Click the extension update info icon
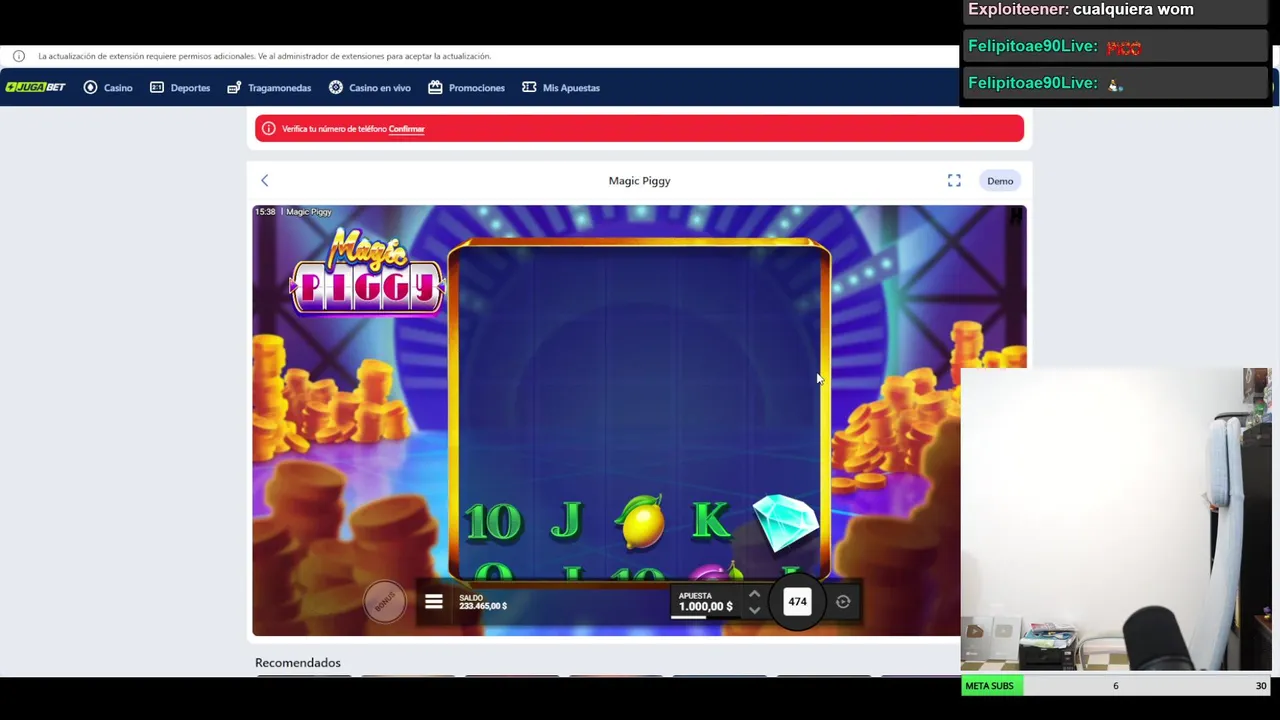Image resolution: width=1280 pixels, height=720 pixels. (x=19, y=56)
